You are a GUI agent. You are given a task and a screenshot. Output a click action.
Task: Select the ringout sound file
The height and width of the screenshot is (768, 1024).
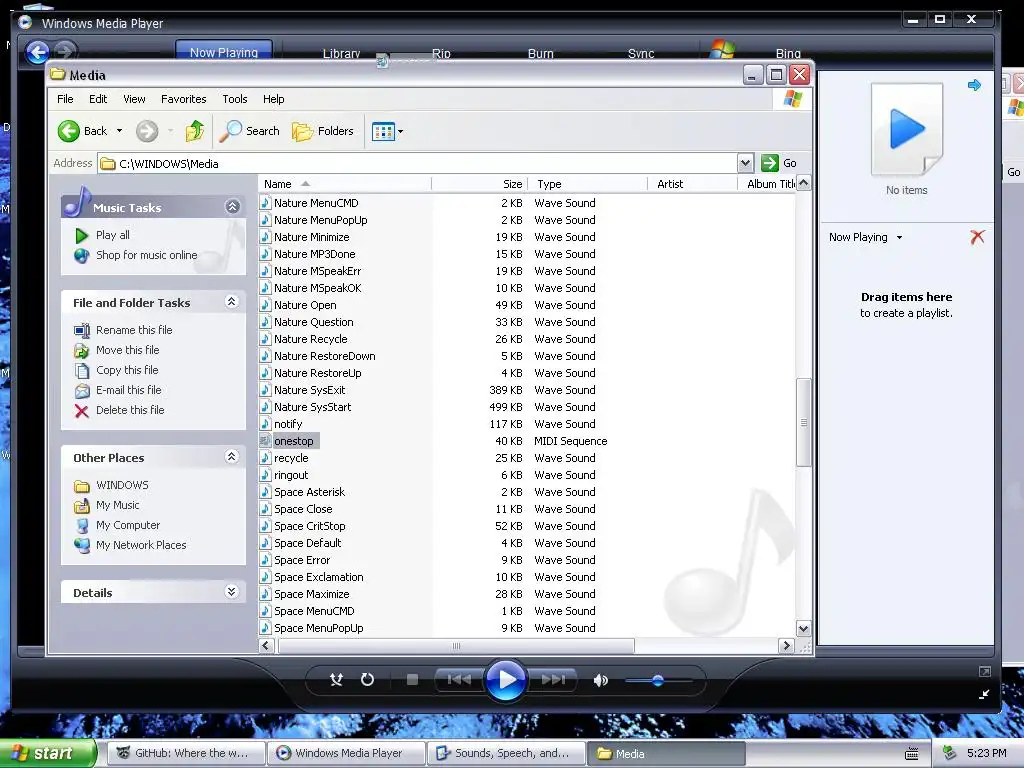tap(291, 475)
